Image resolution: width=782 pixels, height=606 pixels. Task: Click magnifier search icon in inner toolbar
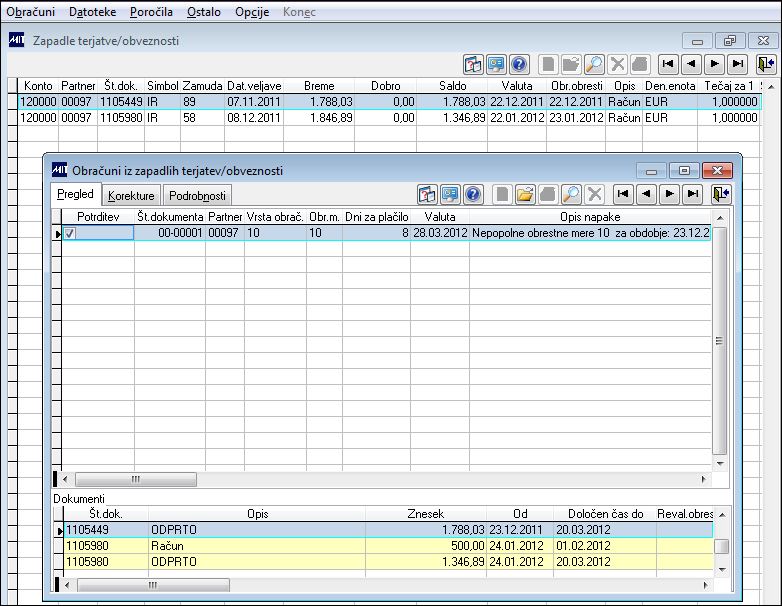coord(571,194)
